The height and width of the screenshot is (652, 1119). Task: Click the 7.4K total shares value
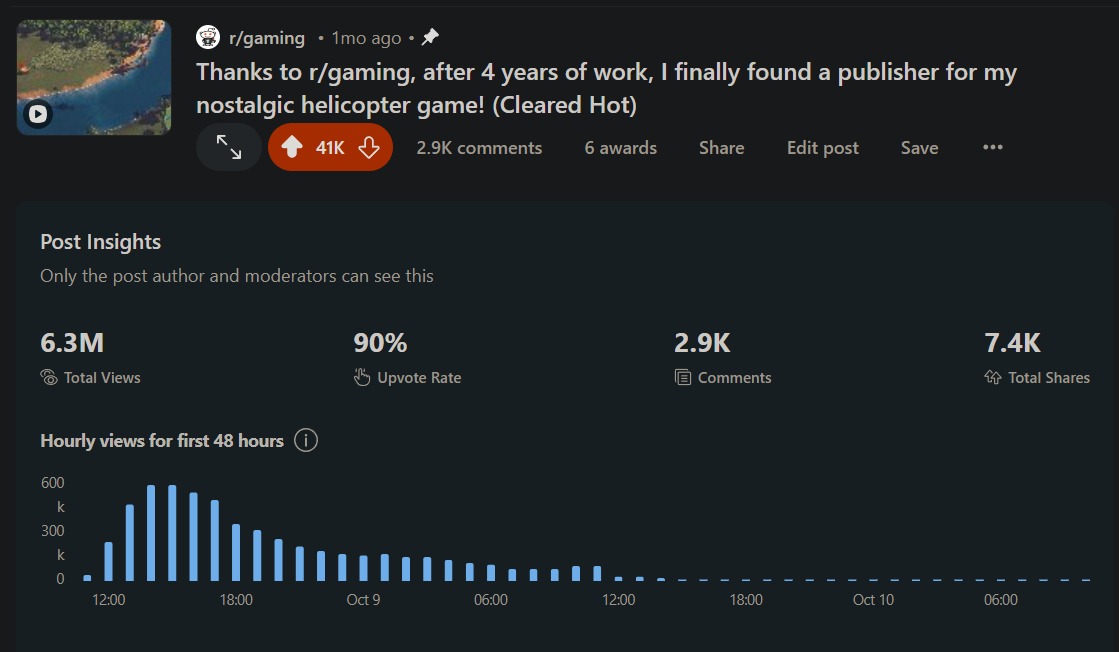1012,343
